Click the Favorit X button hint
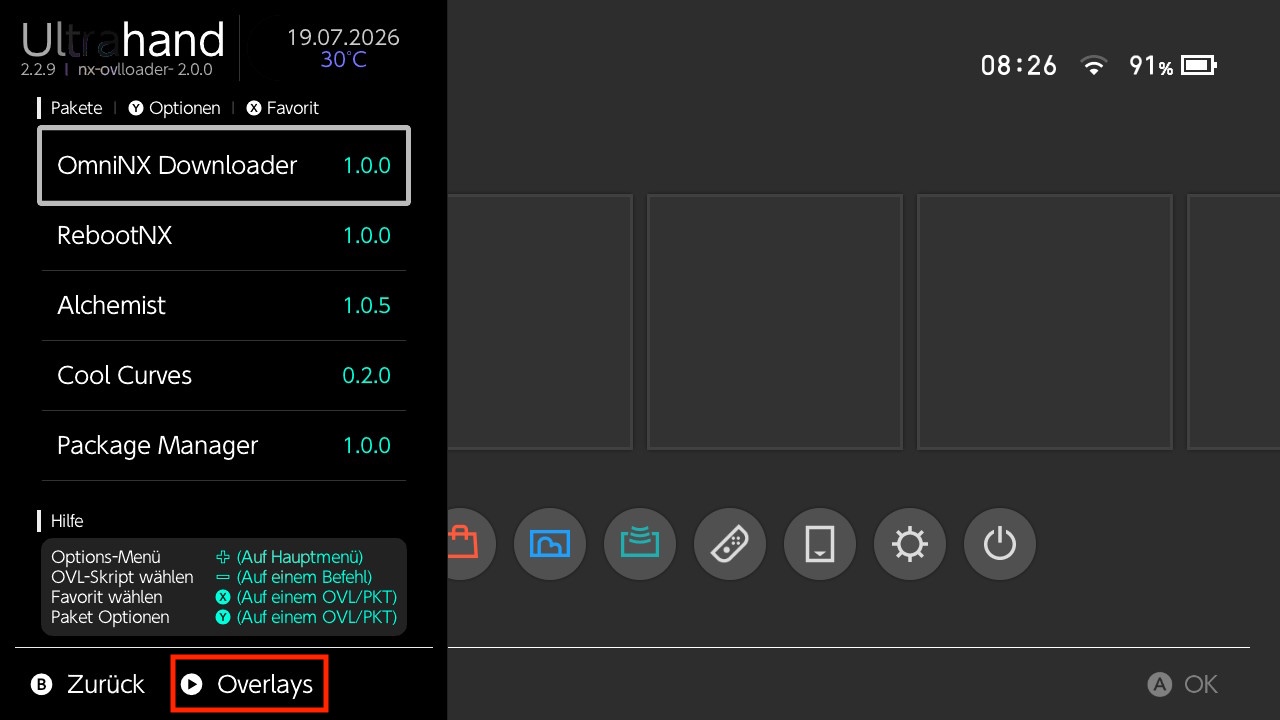 tap(282, 108)
